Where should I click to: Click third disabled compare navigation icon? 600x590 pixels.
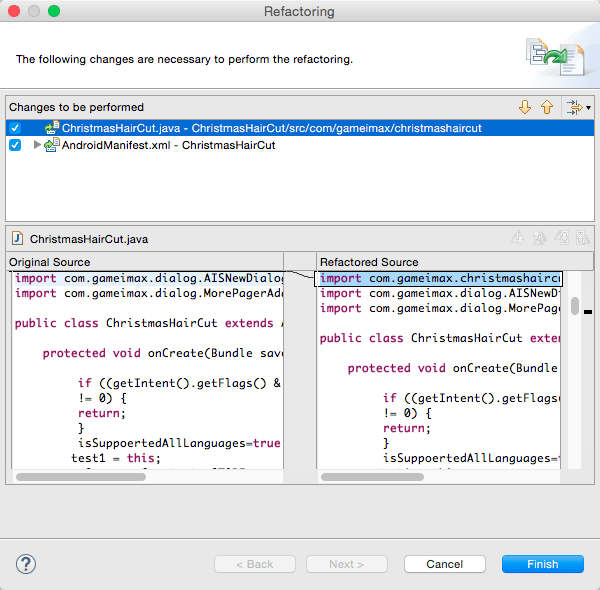[561, 238]
